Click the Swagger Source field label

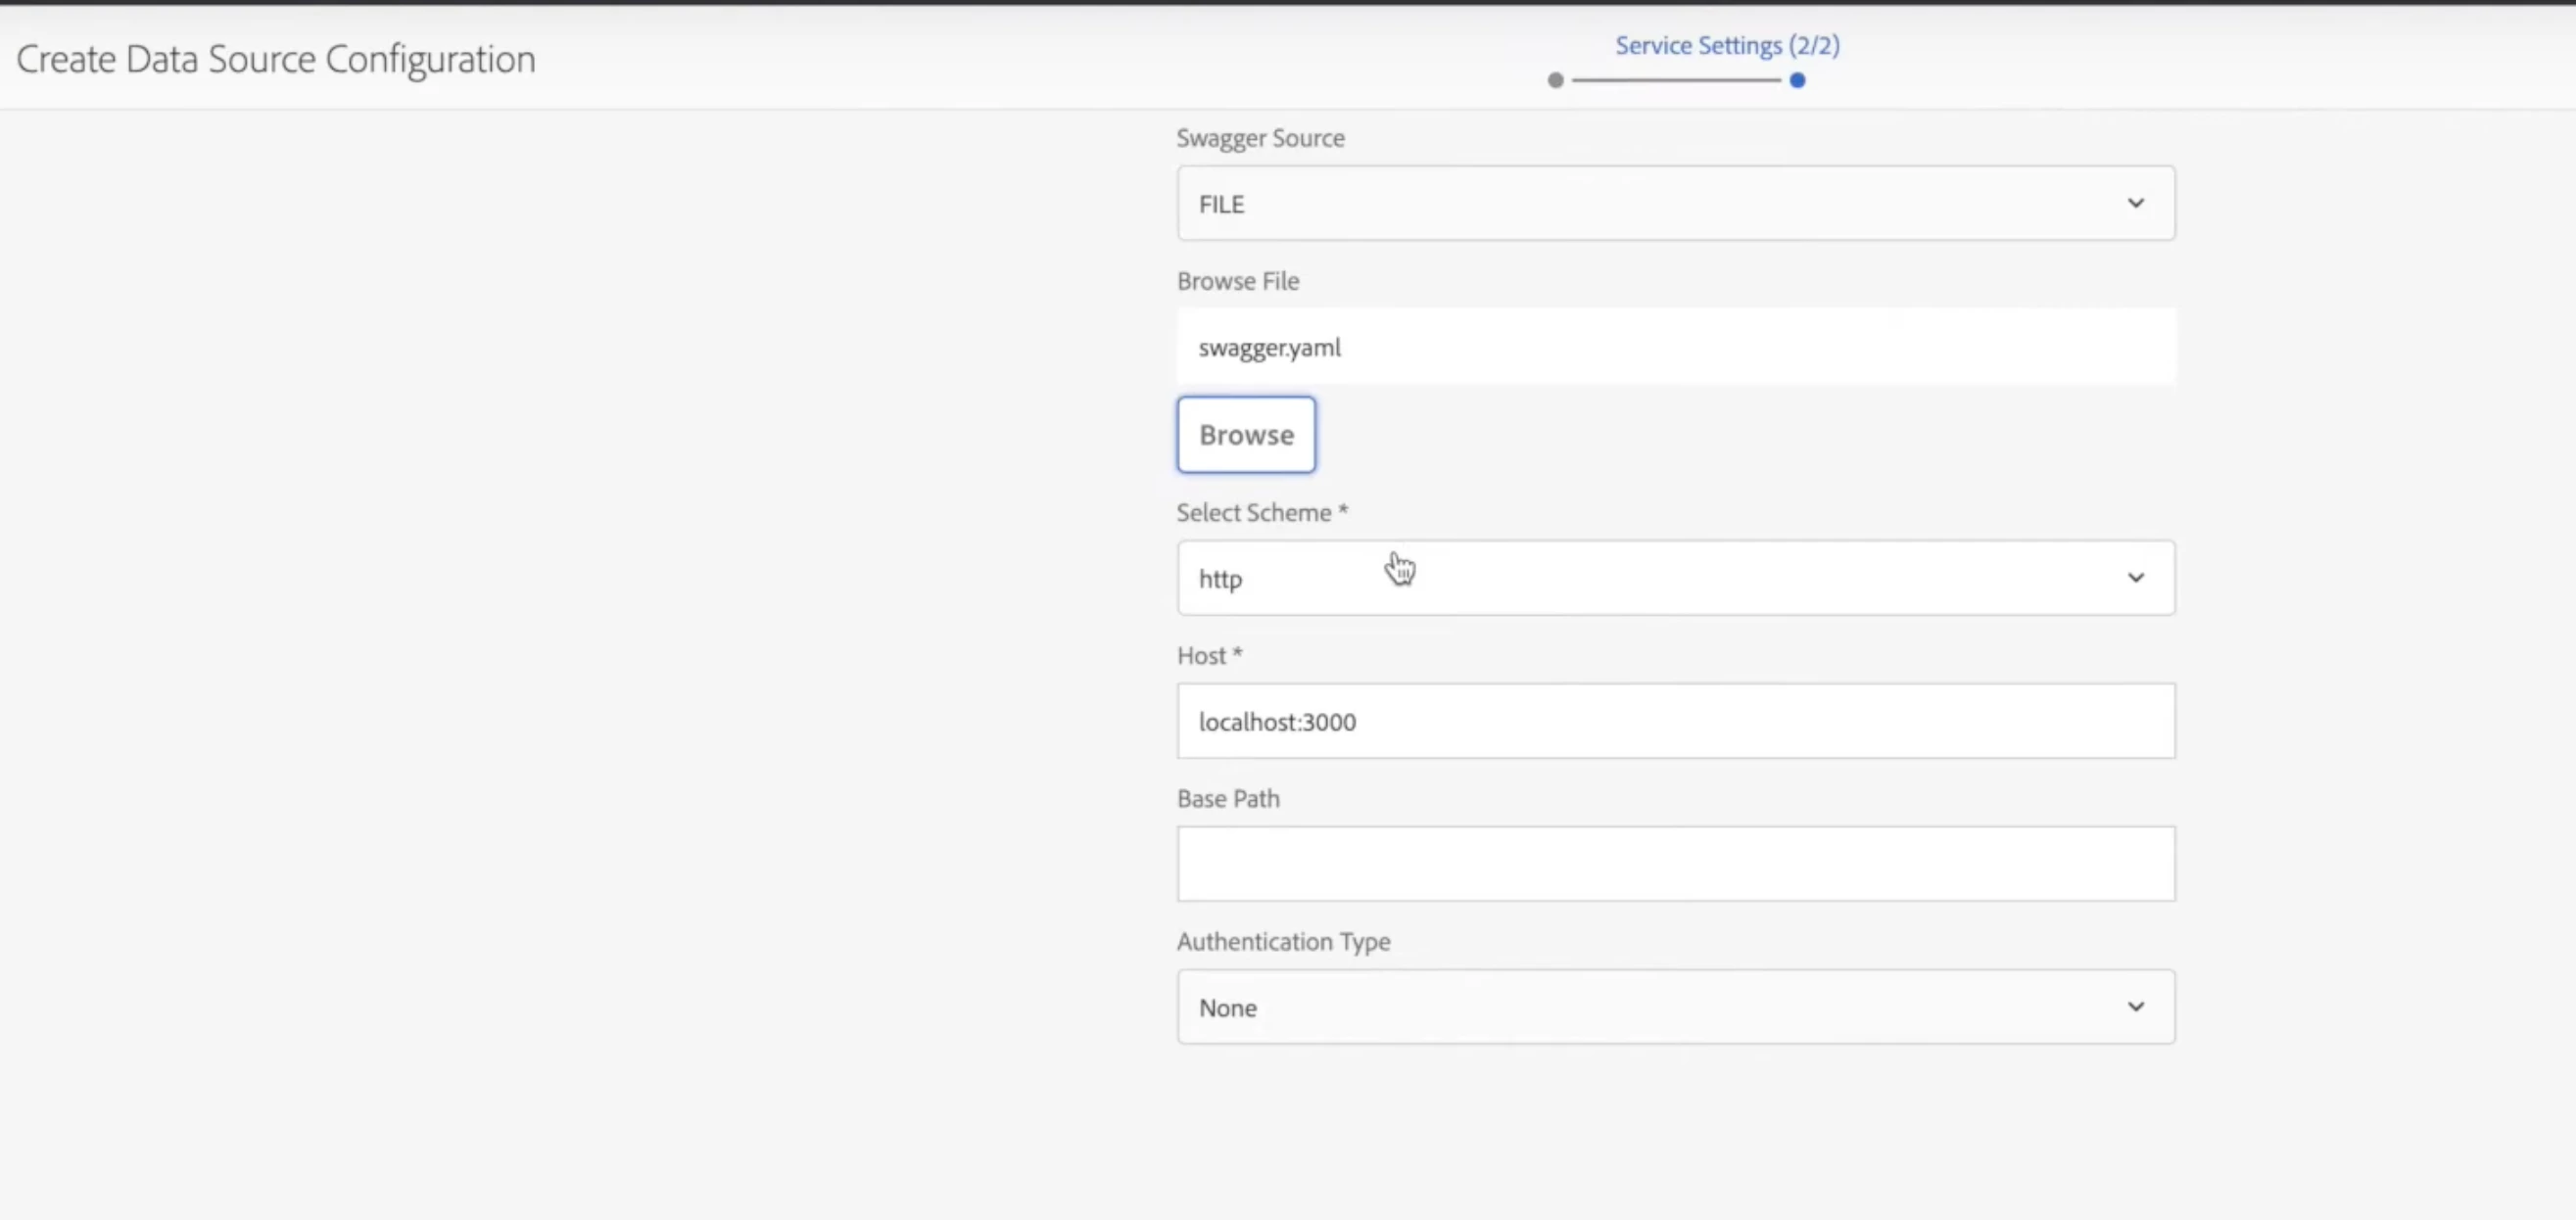(x=1260, y=138)
